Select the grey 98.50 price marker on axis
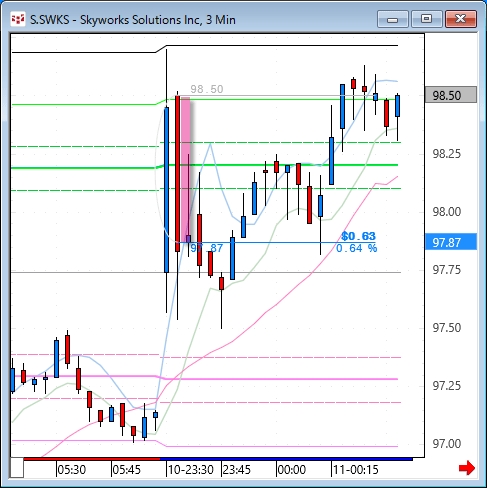 (x=451, y=95)
